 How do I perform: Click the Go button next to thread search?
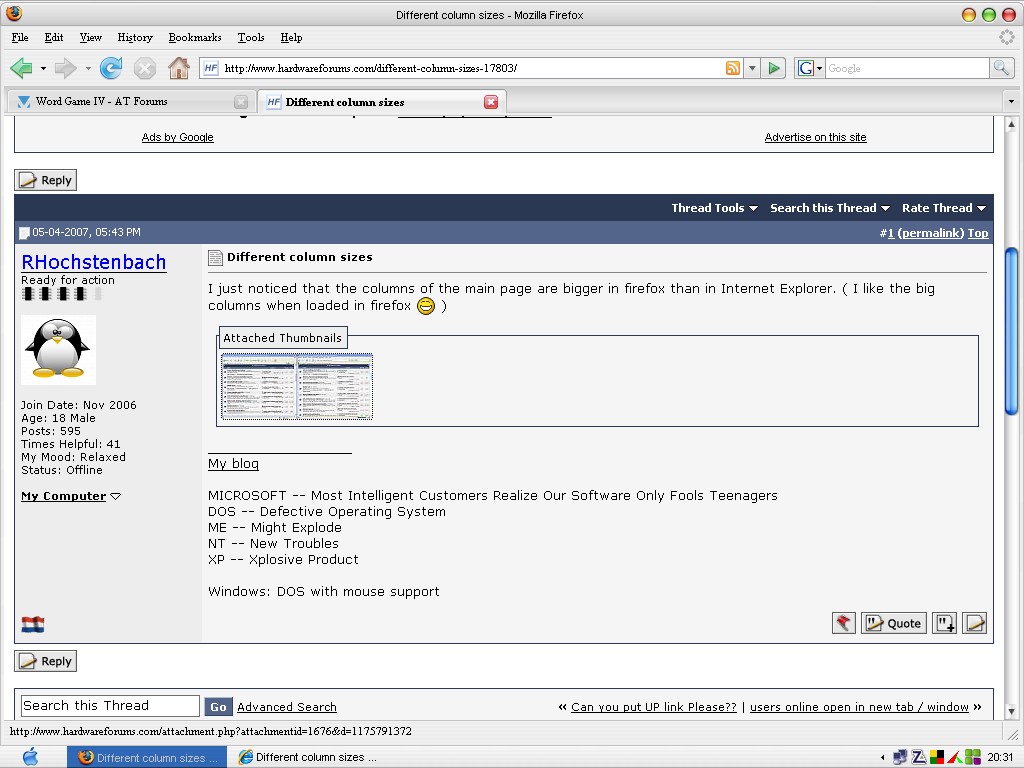218,707
